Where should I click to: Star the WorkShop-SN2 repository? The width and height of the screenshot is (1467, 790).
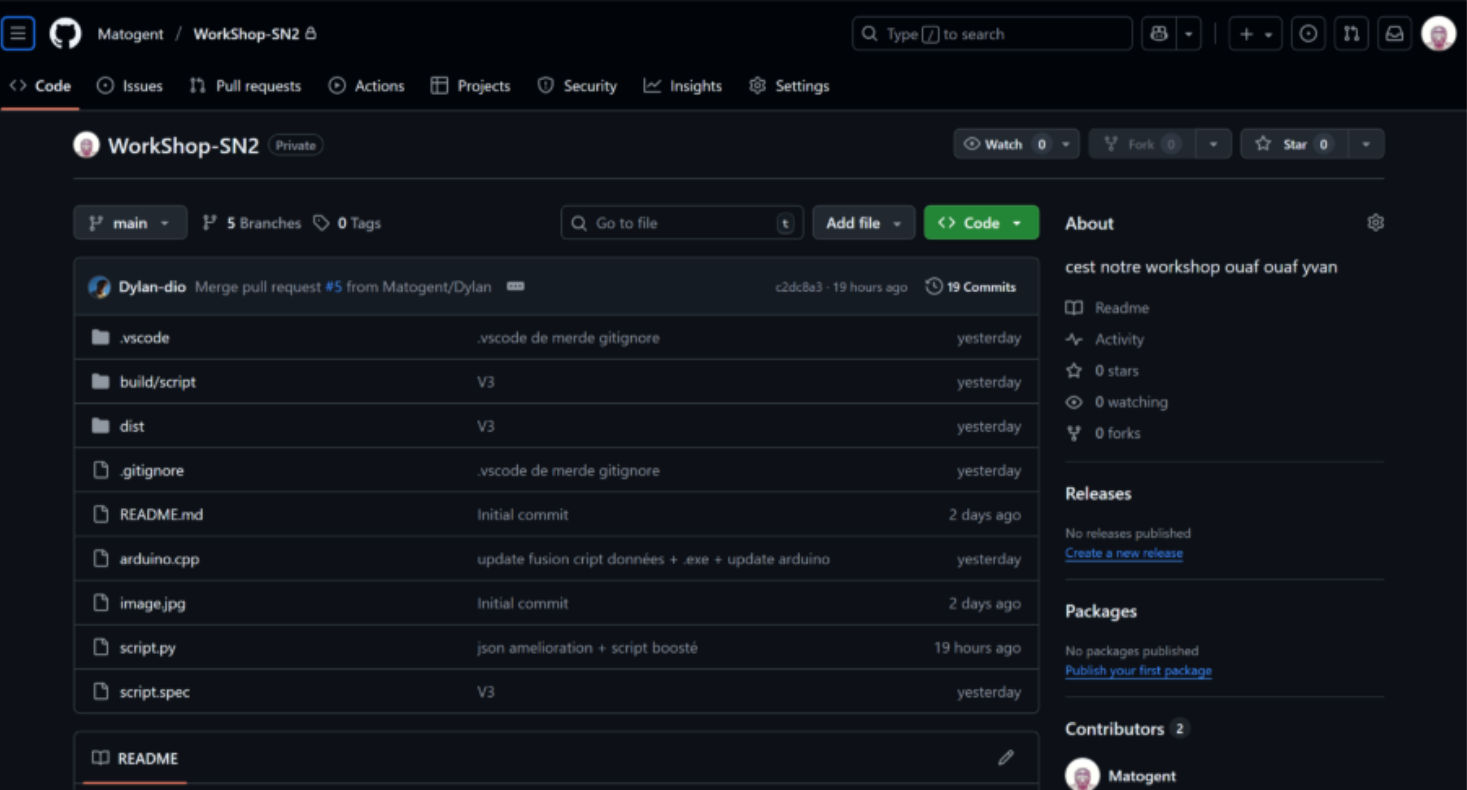pos(1294,144)
